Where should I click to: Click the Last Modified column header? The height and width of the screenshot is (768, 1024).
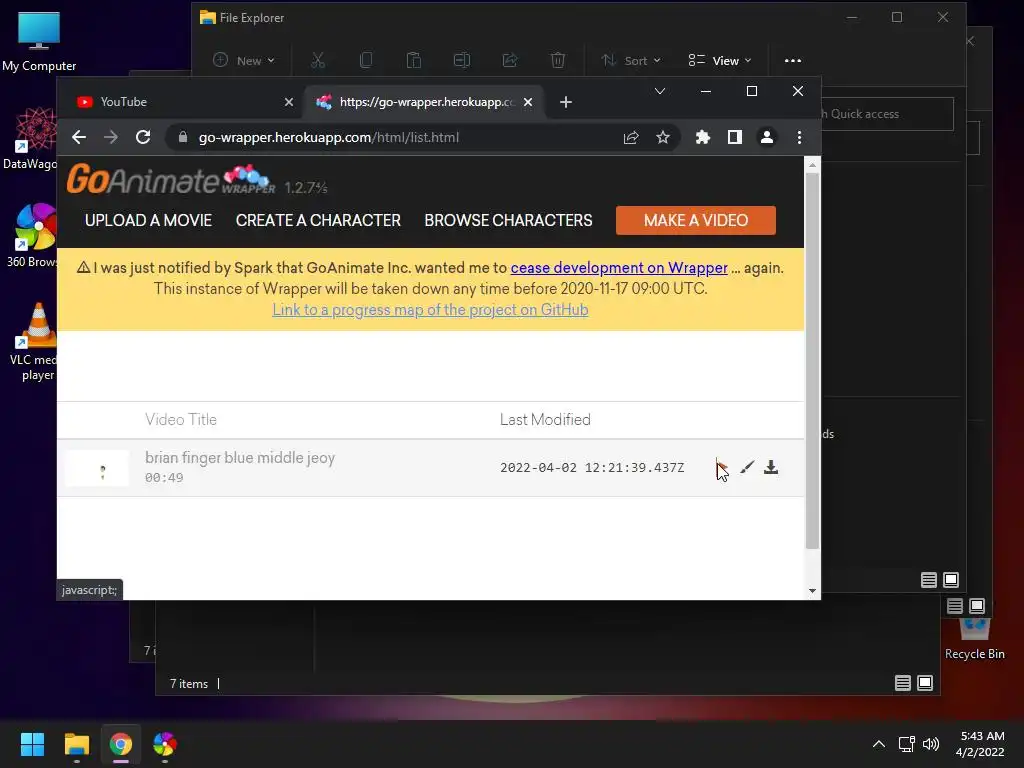pos(545,419)
